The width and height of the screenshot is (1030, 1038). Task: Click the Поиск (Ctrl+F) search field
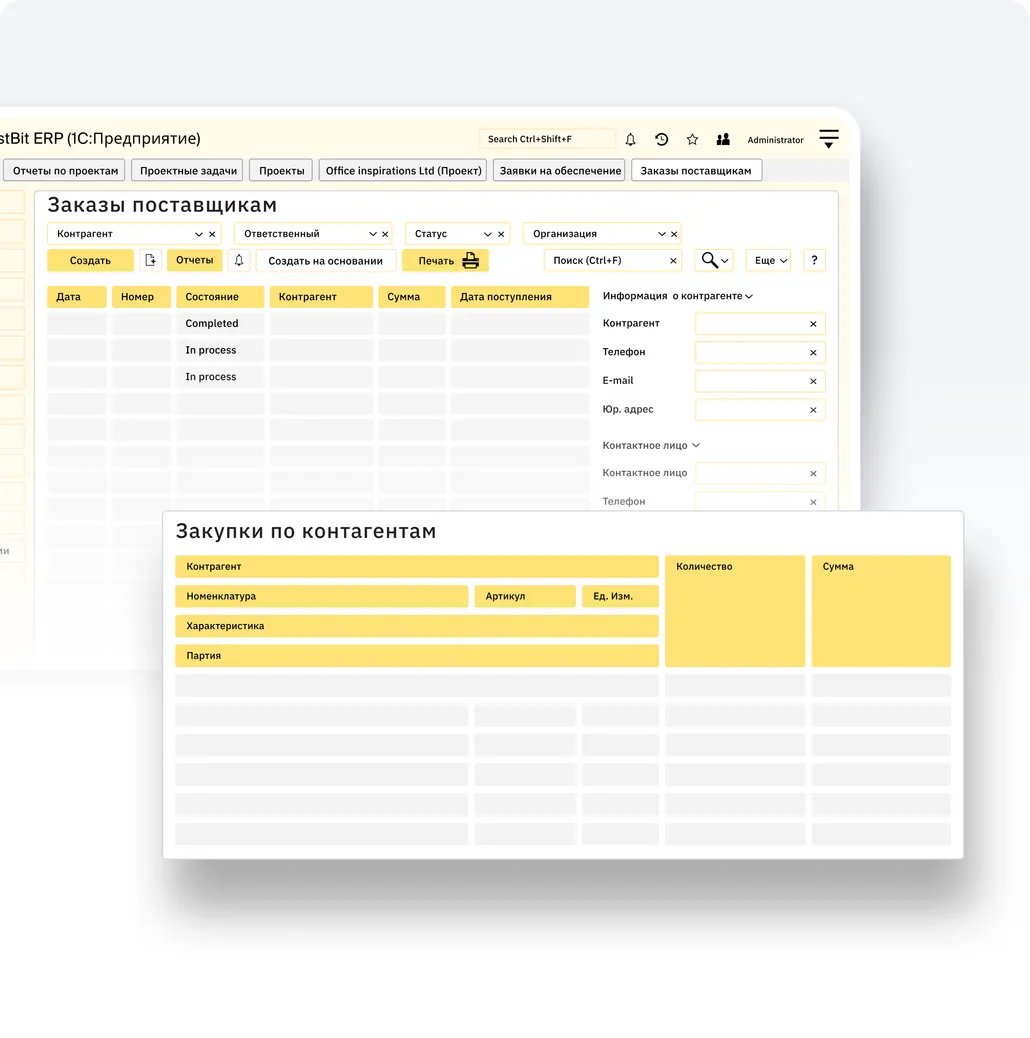click(x=606, y=261)
